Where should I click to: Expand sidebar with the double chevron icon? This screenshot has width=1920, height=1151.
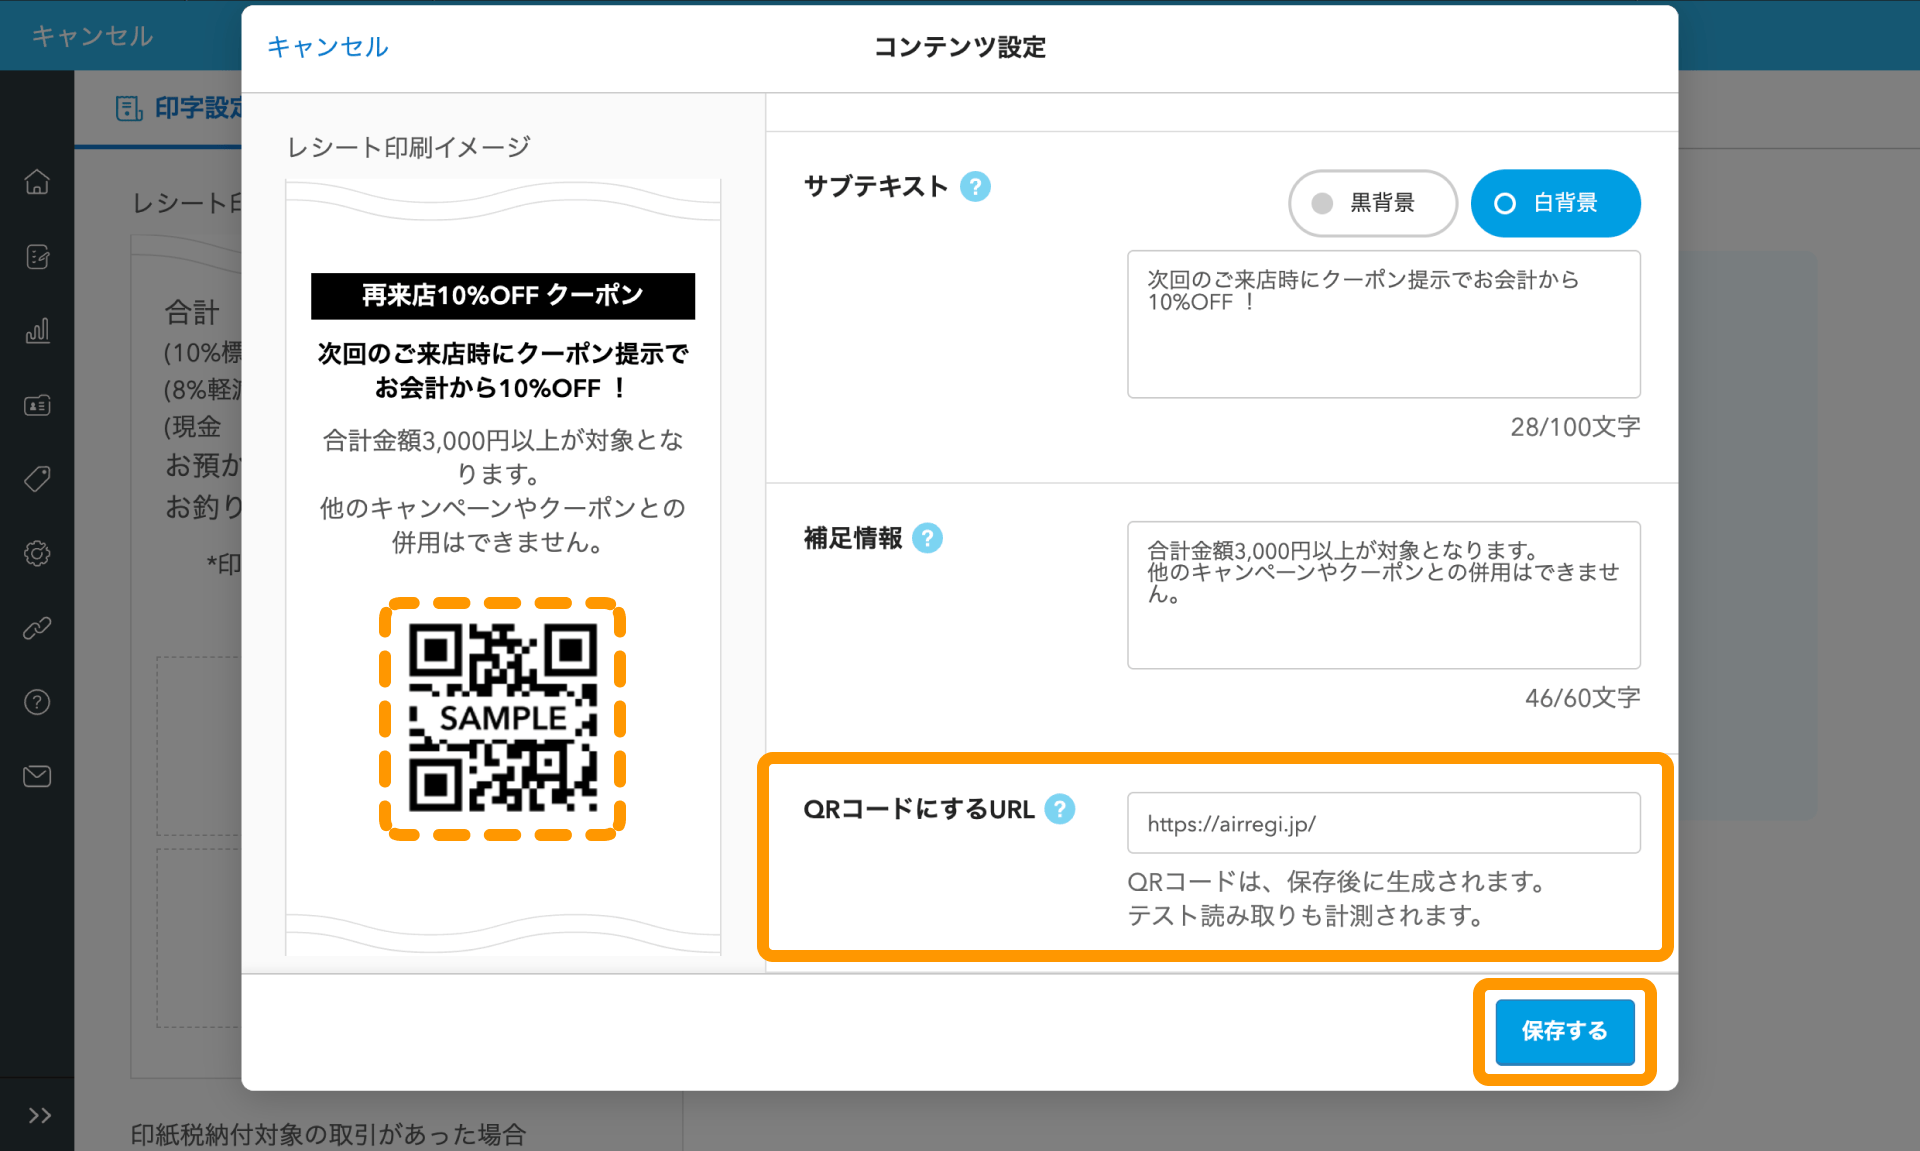coord(40,1115)
